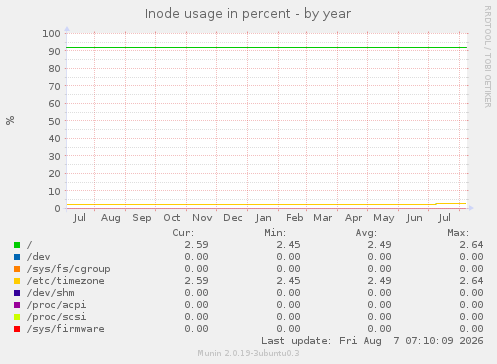Click the 10 label on the y-axis

tap(54, 191)
